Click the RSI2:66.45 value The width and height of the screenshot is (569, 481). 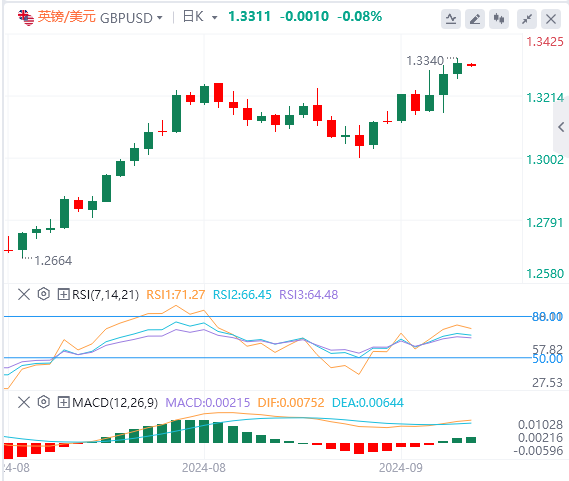(x=242, y=295)
